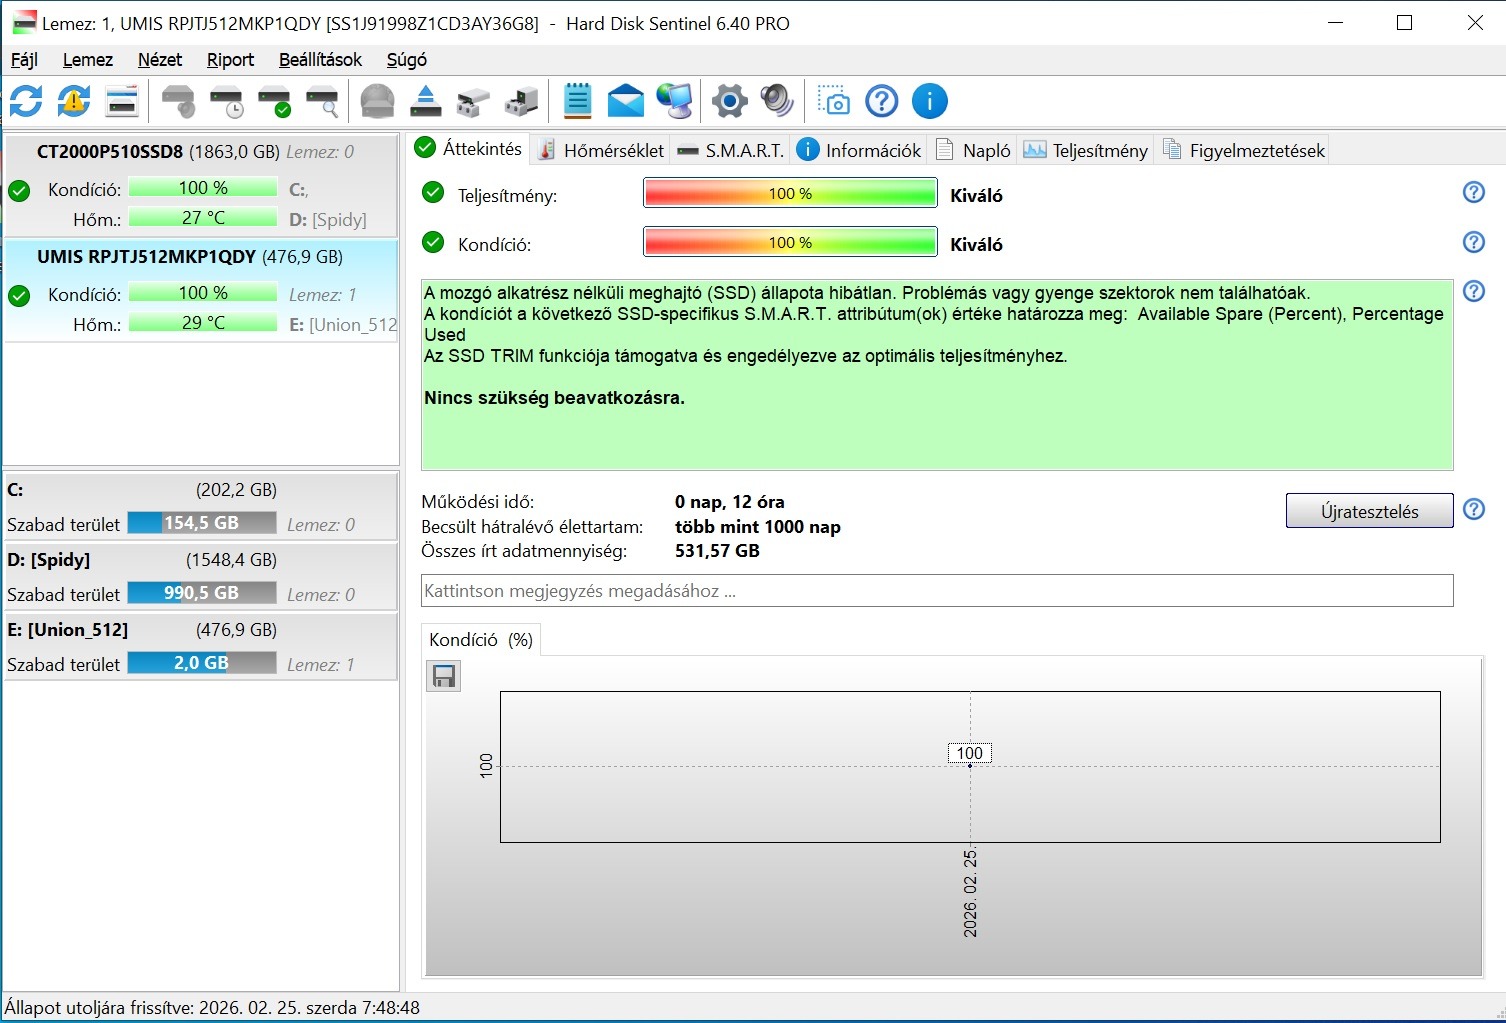This screenshot has width=1506, height=1023.
Task: Switch to the Napló tab
Action: [x=974, y=150]
